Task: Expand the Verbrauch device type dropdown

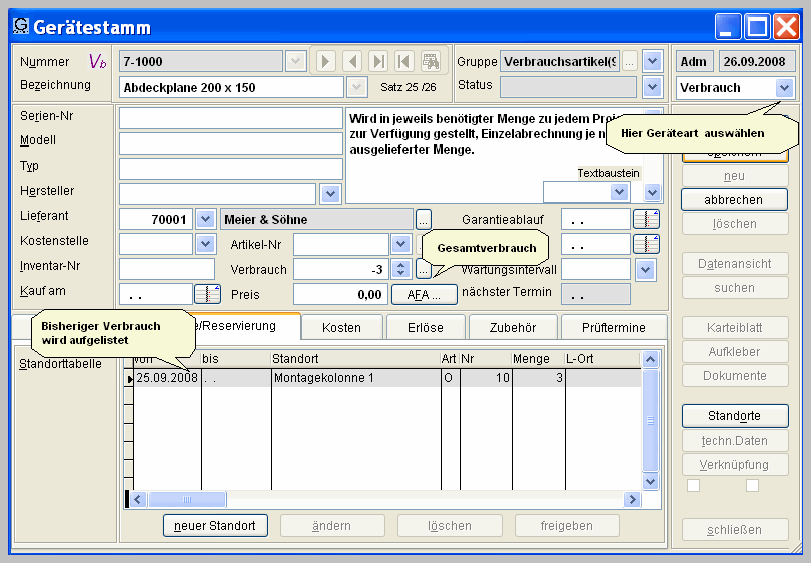Action: click(784, 88)
